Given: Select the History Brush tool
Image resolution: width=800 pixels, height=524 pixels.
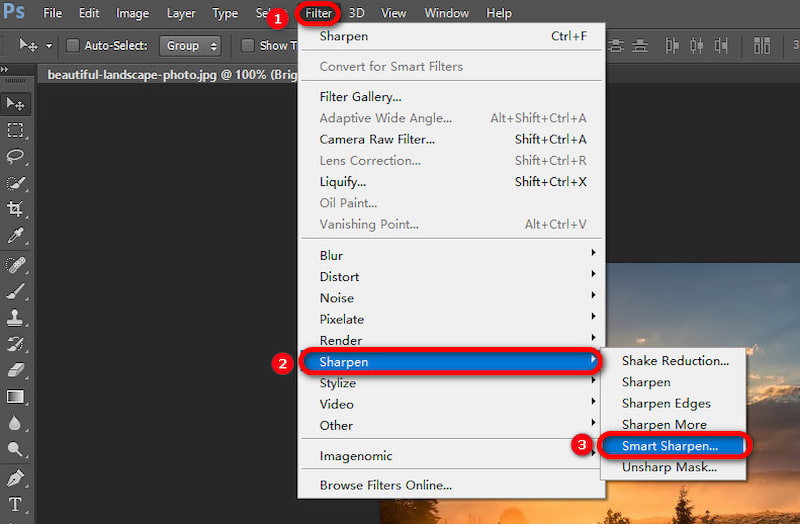Looking at the screenshot, I should 15,344.
